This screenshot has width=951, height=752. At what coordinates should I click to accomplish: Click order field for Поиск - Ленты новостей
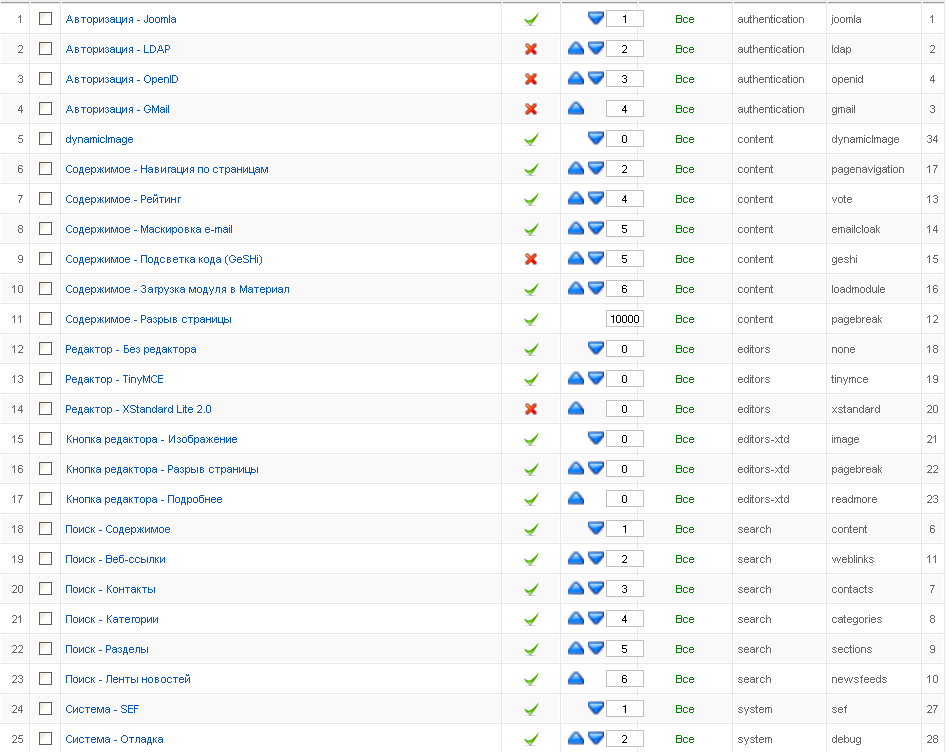tap(625, 679)
